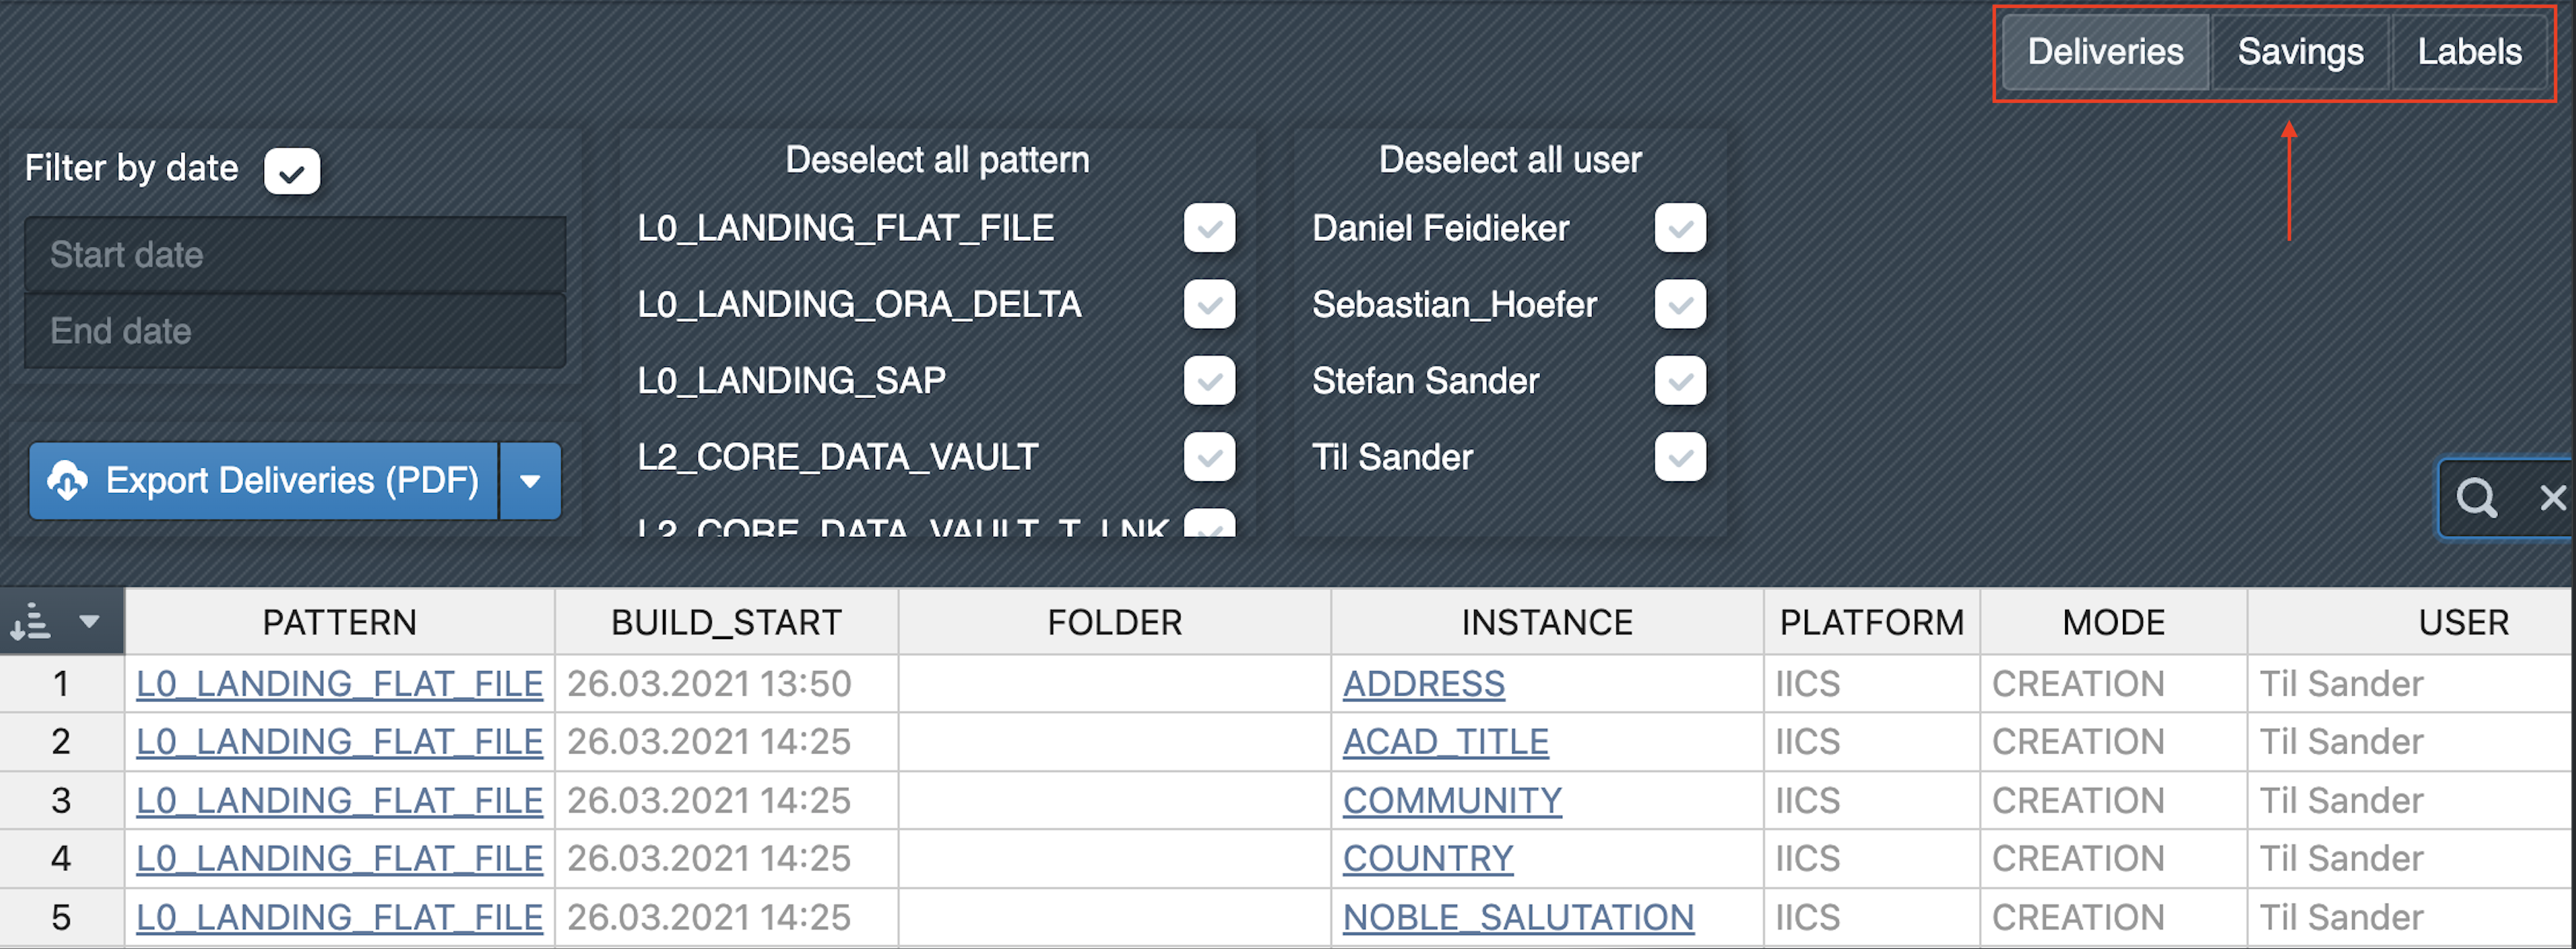Screen dimensions: 2576x949
Task: Click the search magnifier icon
Action: 2476,497
